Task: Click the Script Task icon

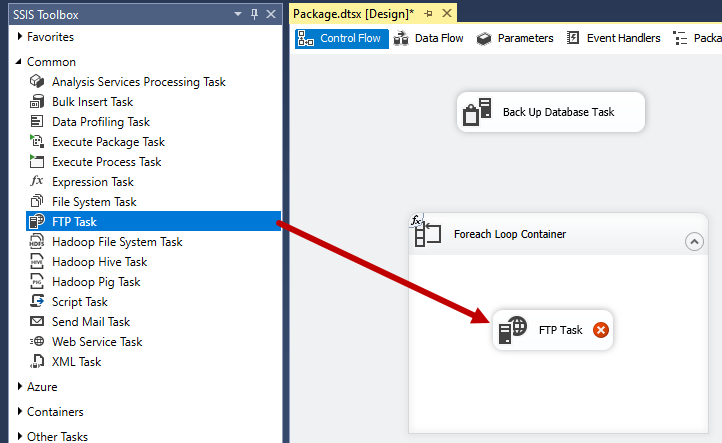Action: click(37, 302)
